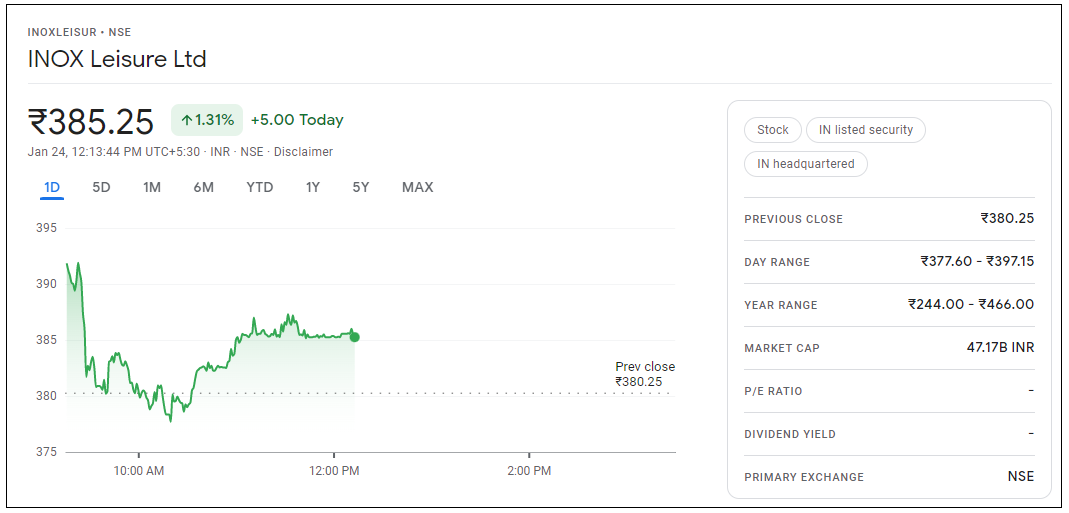Click the 47.17B INR market cap value
The width and height of the screenshot is (1069, 513).
[x=1000, y=347]
